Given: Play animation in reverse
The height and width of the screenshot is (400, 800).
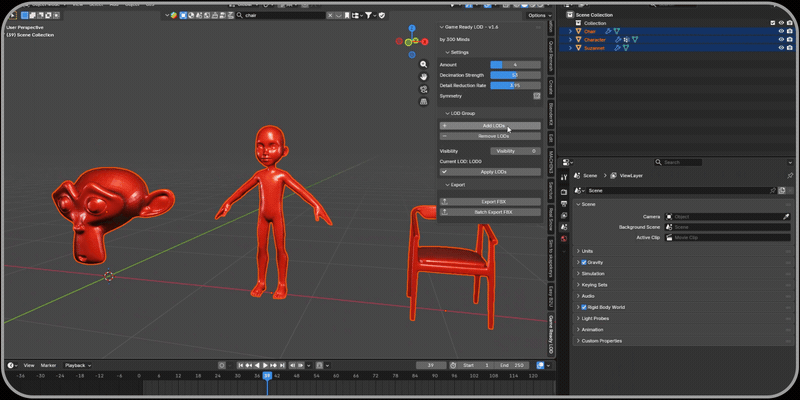Looking at the screenshot, I should point(257,365).
